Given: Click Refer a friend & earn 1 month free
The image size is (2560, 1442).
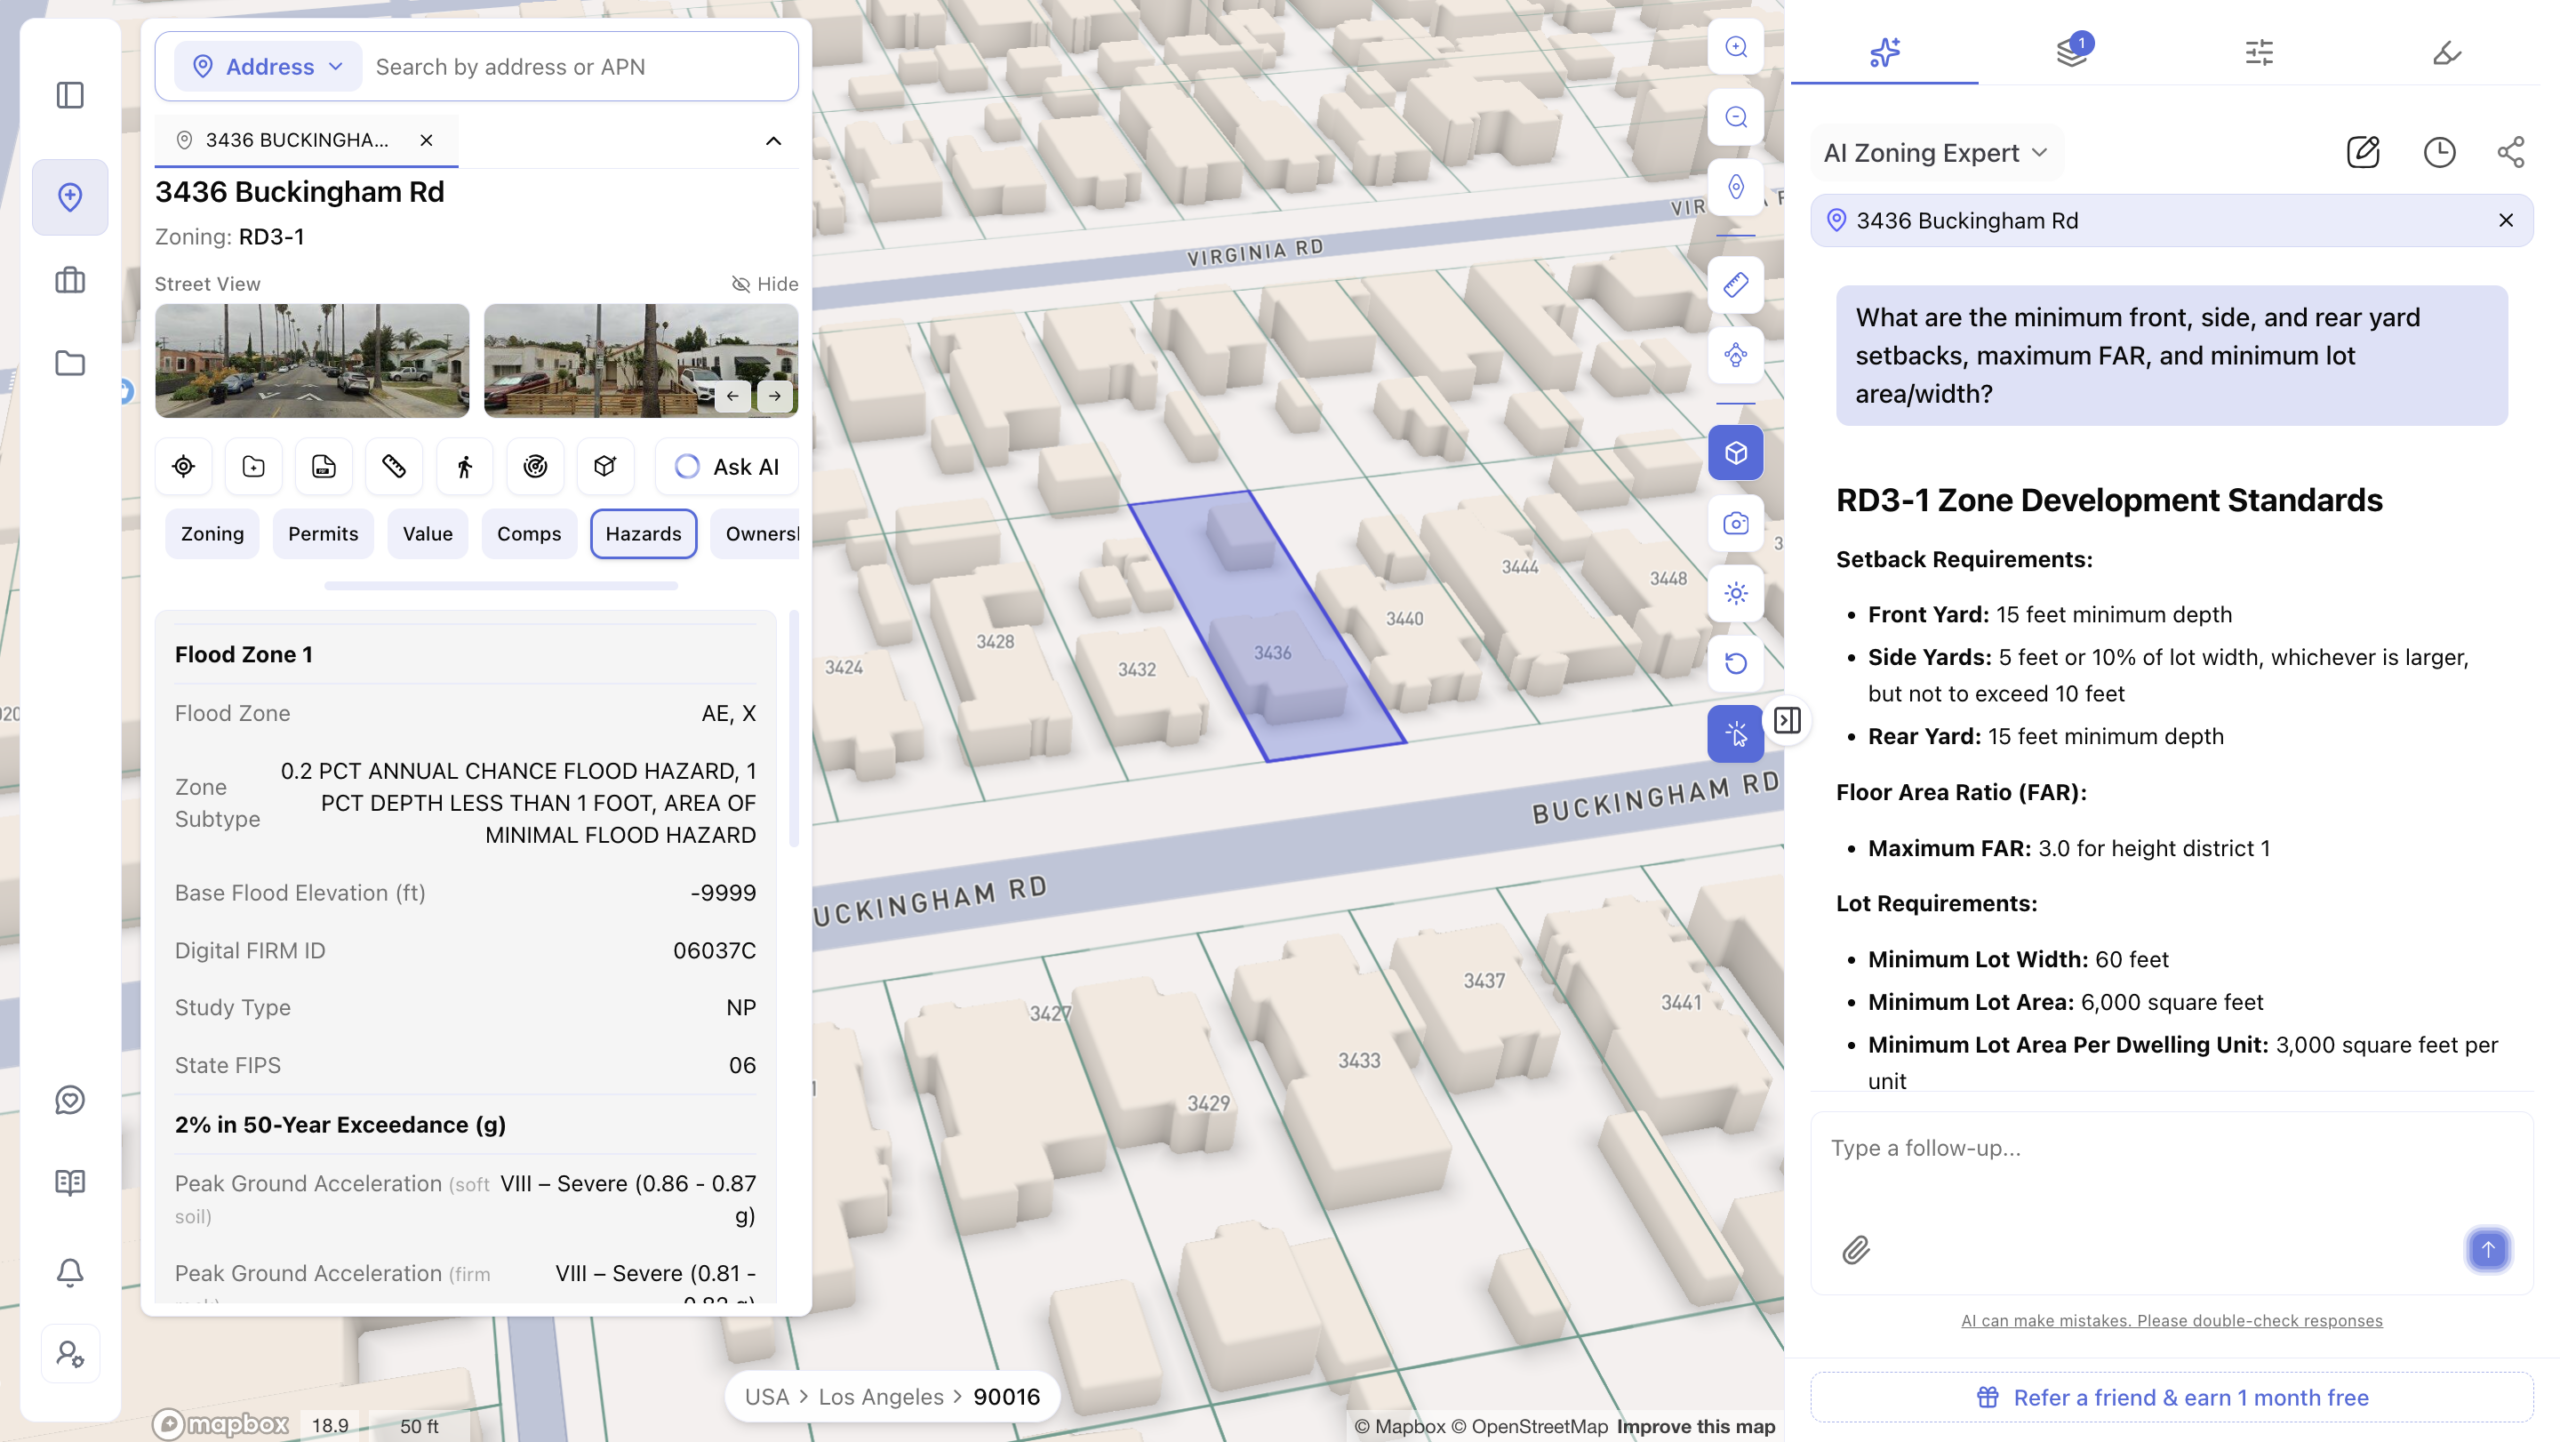Looking at the screenshot, I should pyautogui.click(x=2171, y=1398).
